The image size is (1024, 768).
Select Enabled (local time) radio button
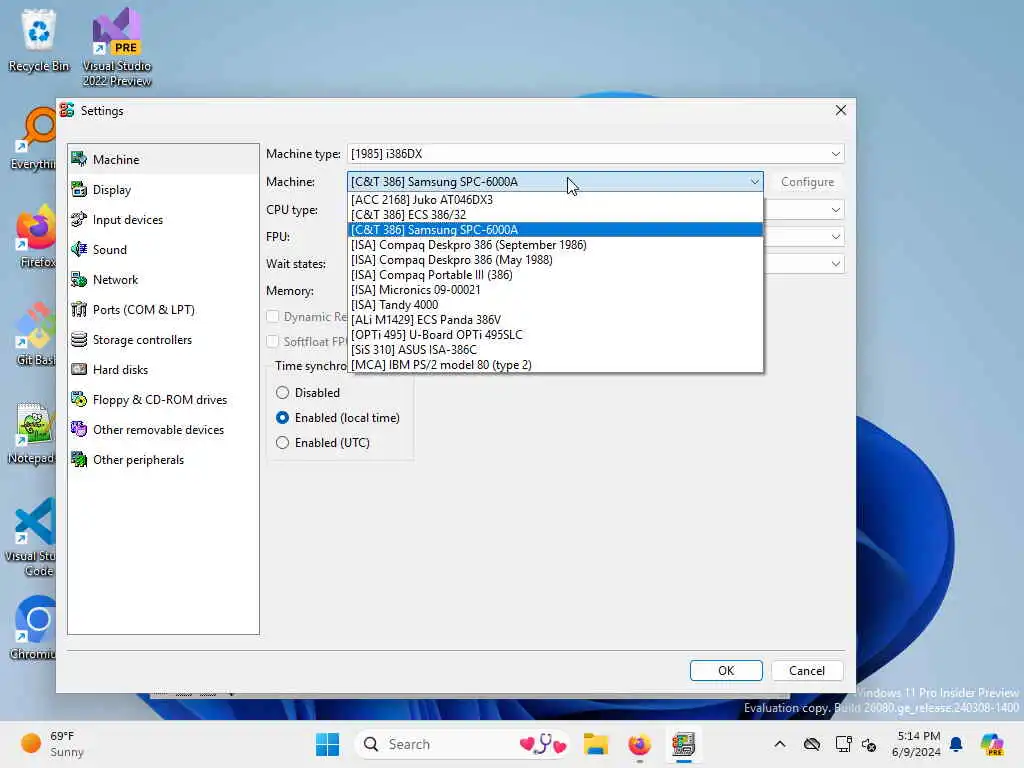282,417
